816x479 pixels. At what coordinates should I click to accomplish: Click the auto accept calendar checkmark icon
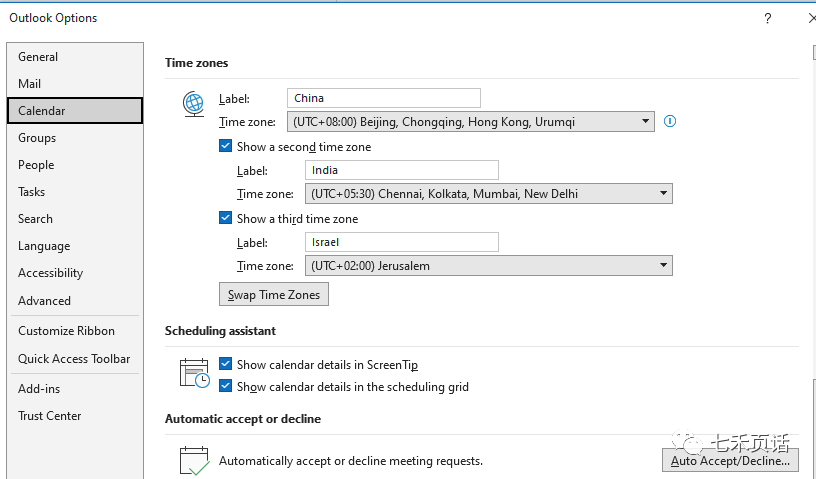(194, 460)
